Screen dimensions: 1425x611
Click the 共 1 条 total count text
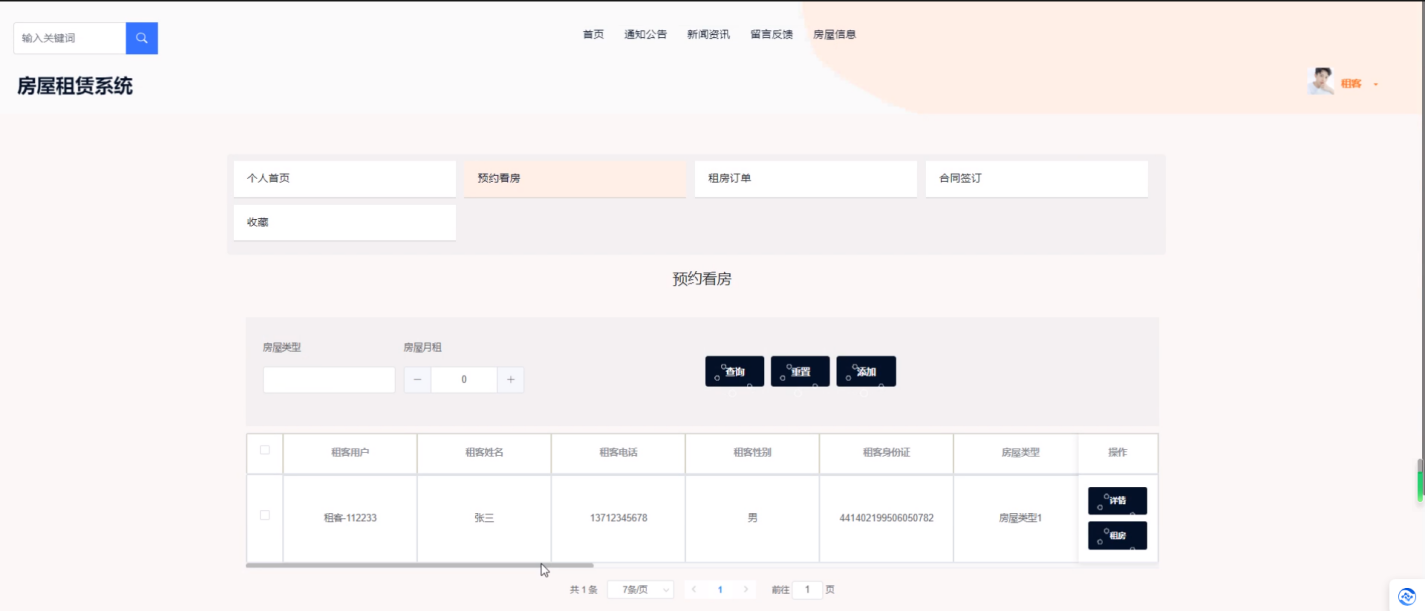583,590
